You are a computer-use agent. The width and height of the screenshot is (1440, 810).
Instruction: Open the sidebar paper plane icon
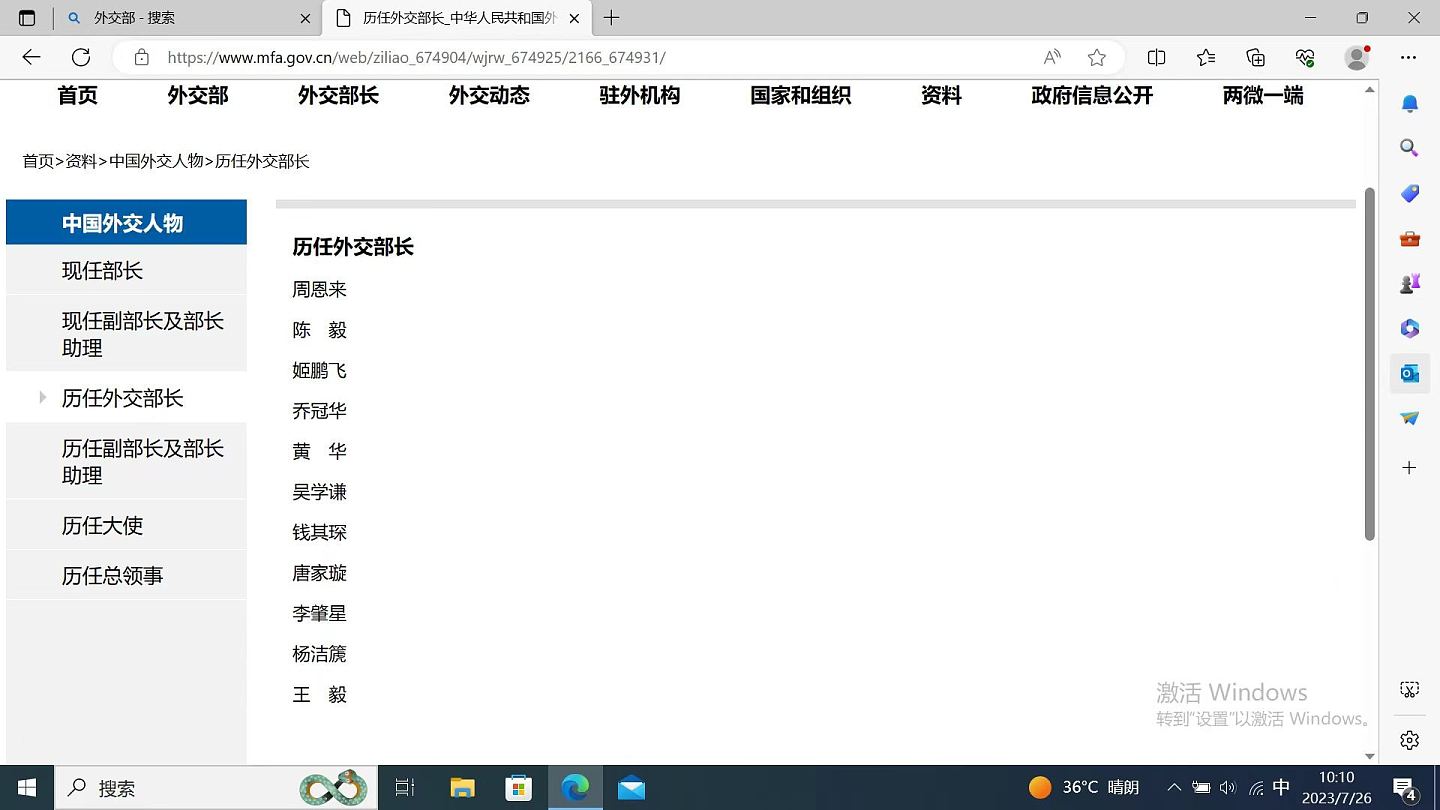click(x=1409, y=418)
